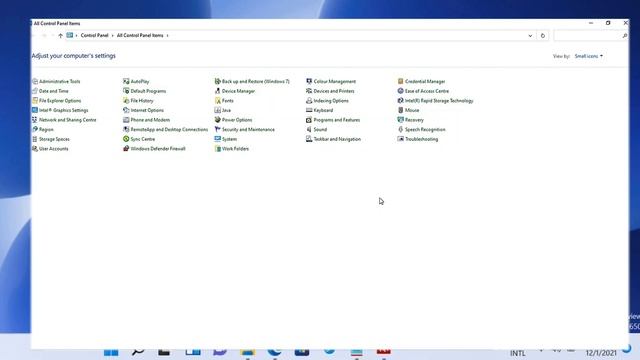Expand chevron after Control Panel breadcrumb

[x=113, y=36]
